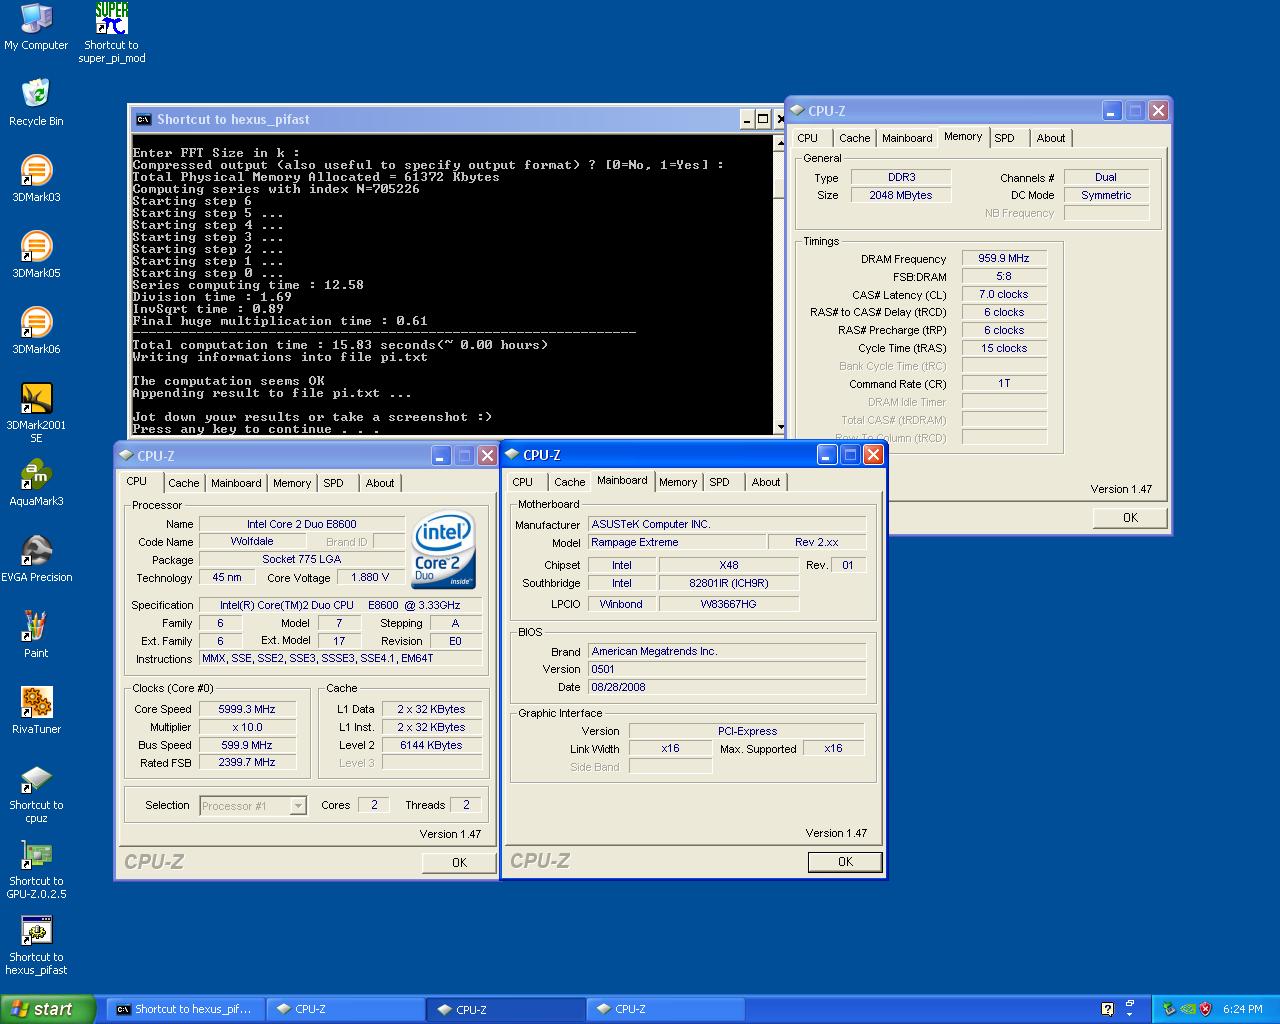
Task: Click the BIOS date 08/28/2008 field
Action: click(726, 687)
